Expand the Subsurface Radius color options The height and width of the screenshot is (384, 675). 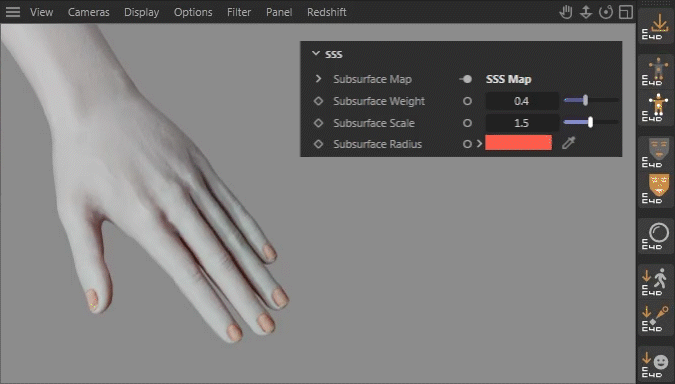tap(480, 144)
